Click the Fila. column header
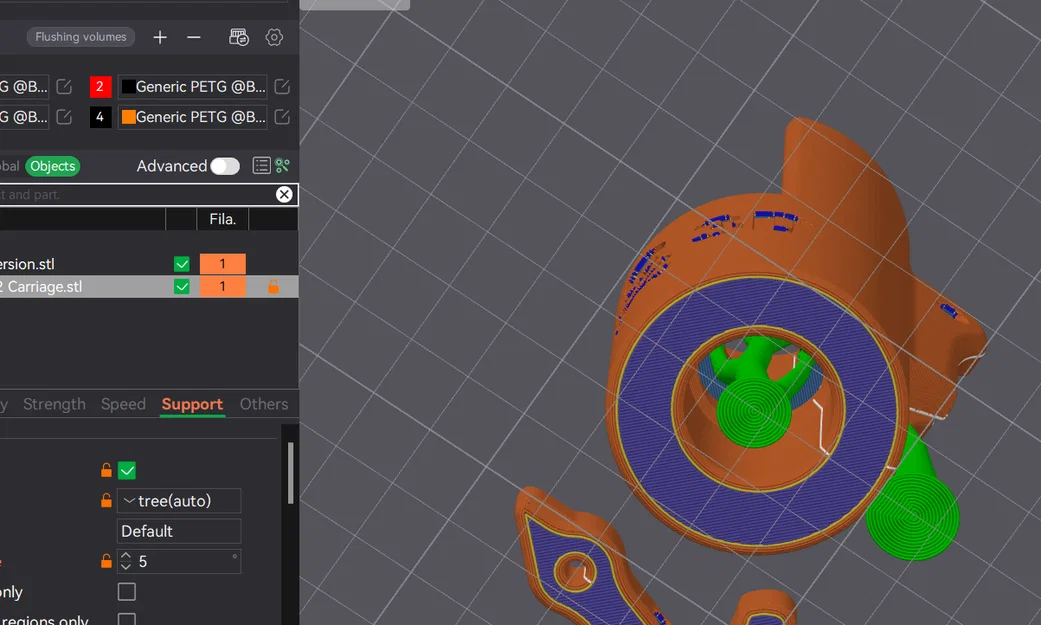This screenshot has width=1041, height=625. [222, 219]
